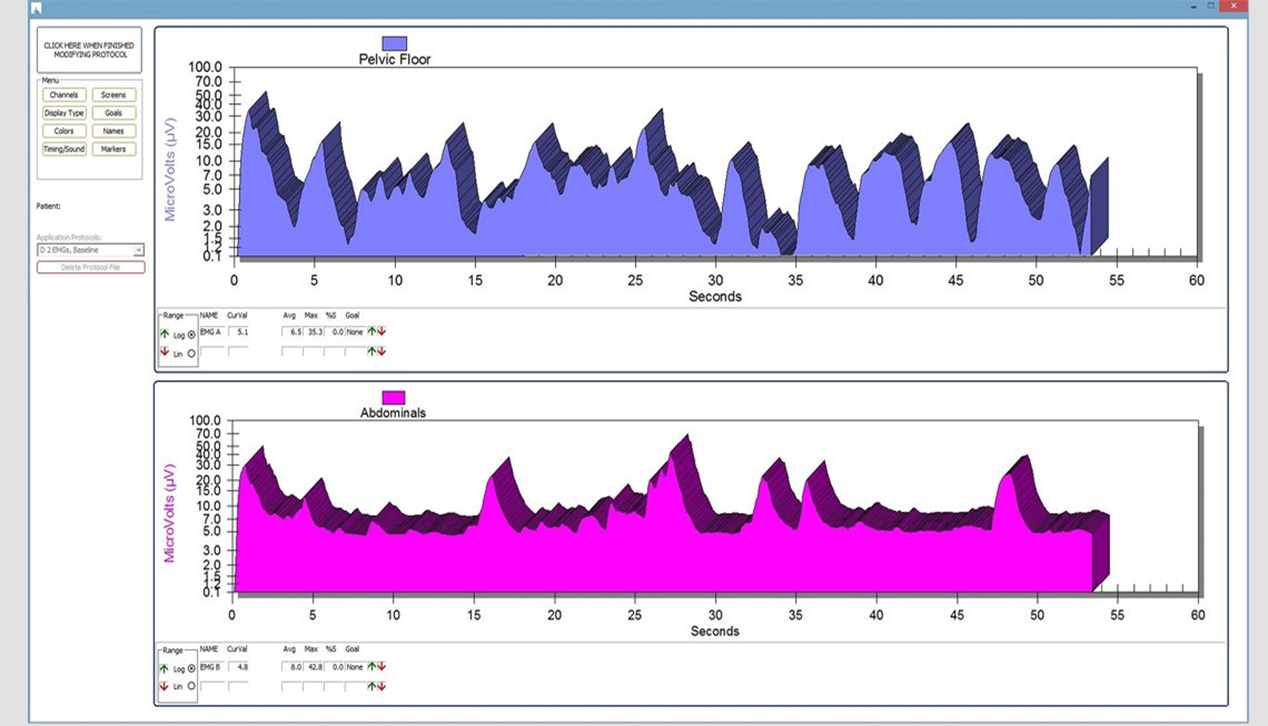Lower the goal with EMG A's red arrow
Screen dimensions: 1268x726
point(381,331)
